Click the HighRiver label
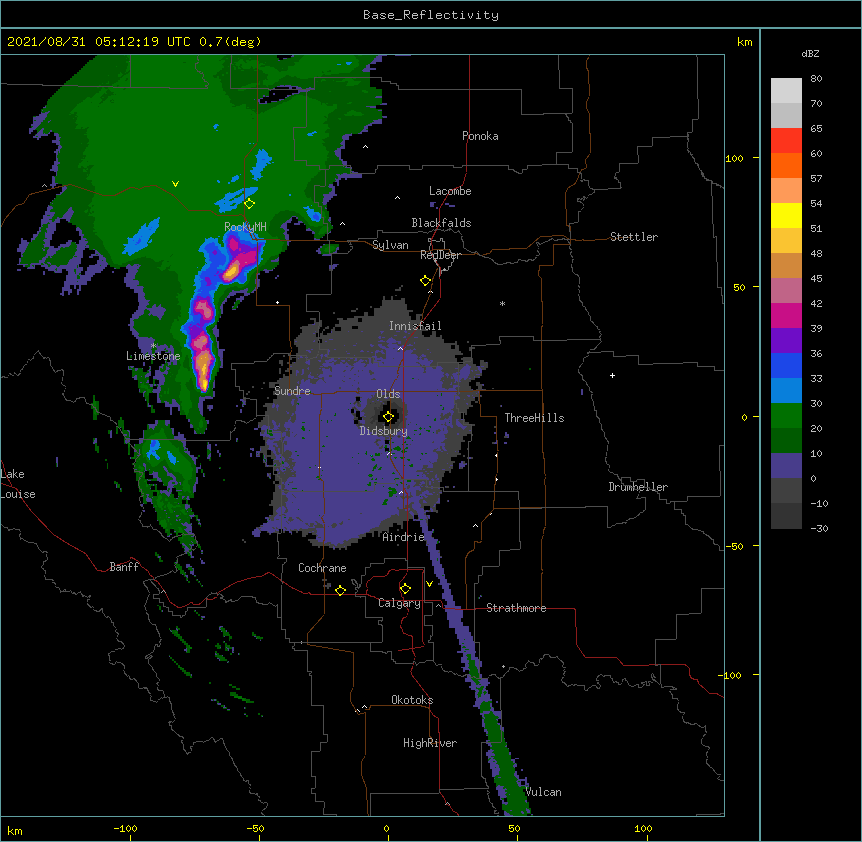The width and height of the screenshot is (862, 842). coord(430,743)
